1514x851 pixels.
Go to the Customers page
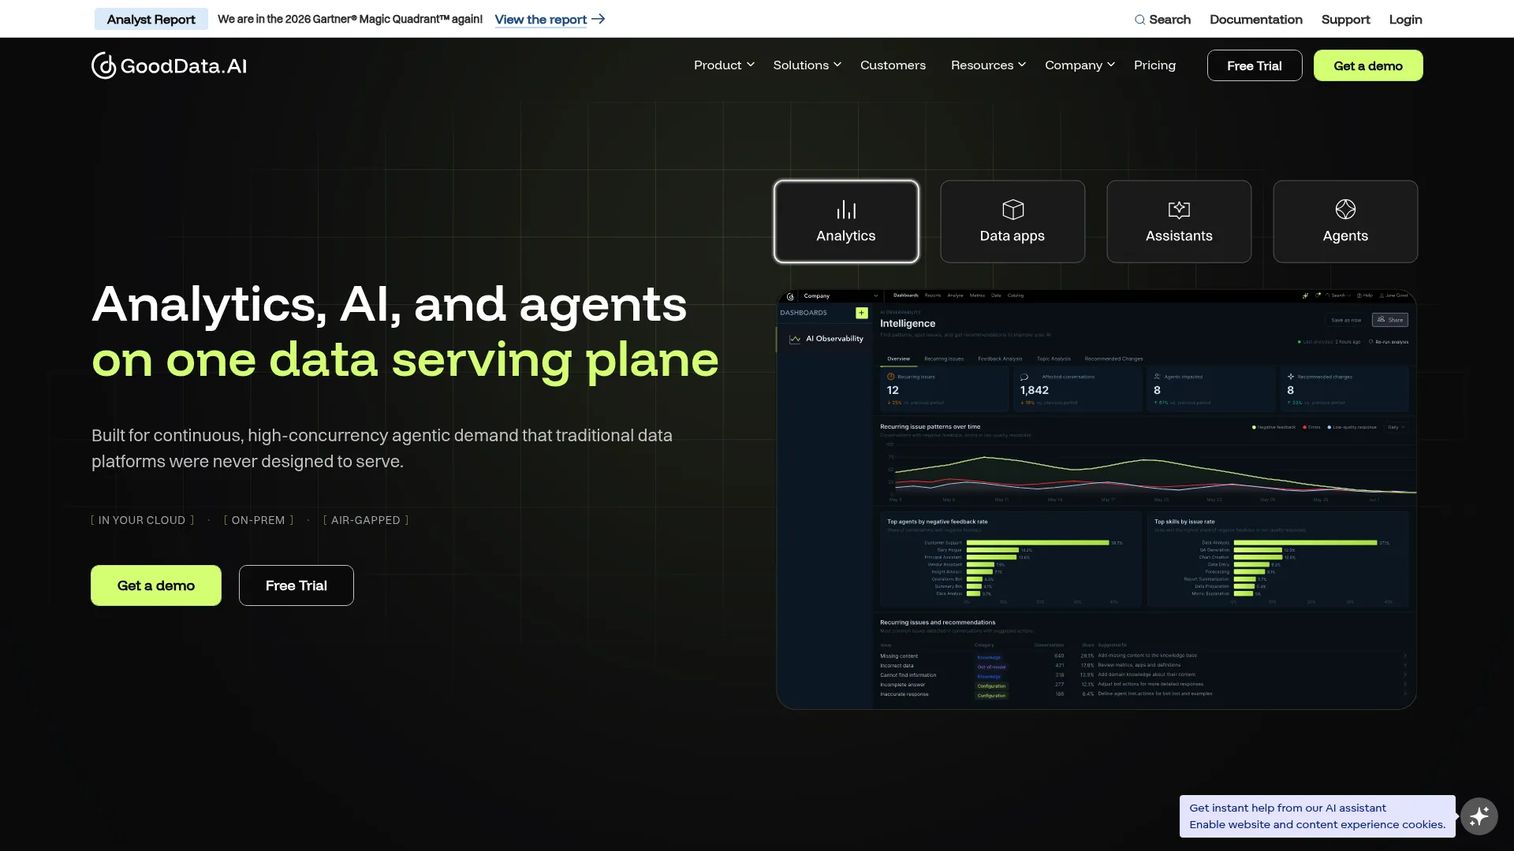[893, 65]
